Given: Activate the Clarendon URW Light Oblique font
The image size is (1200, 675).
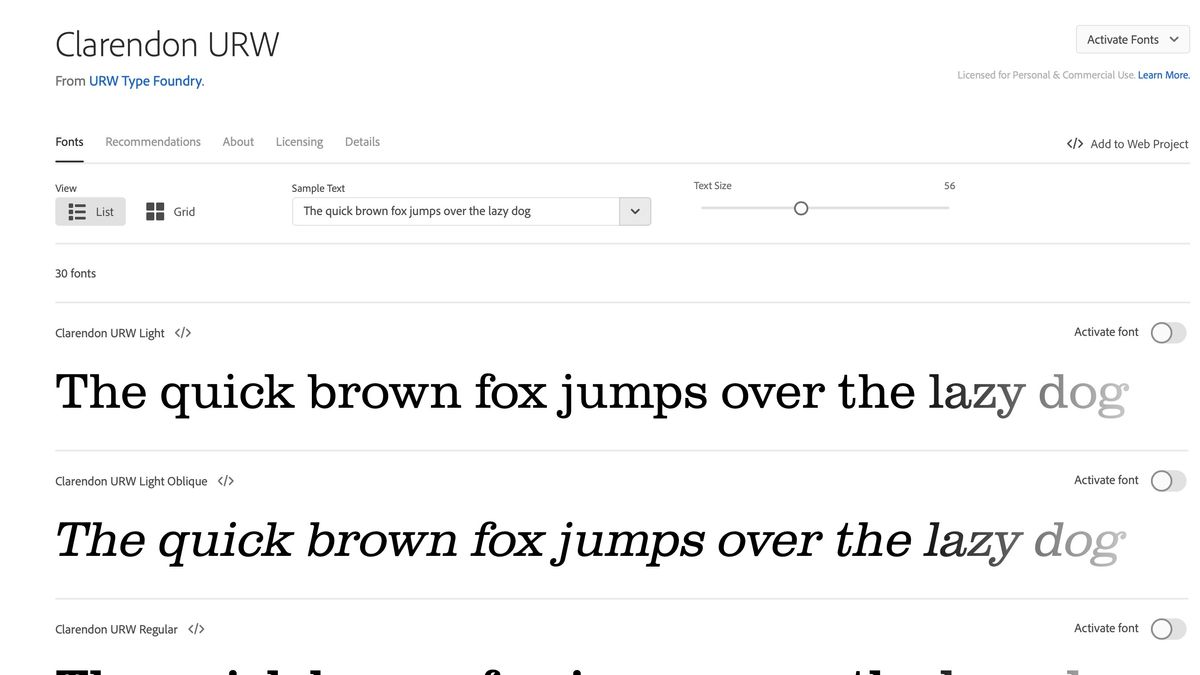Looking at the screenshot, I should 1167,480.
